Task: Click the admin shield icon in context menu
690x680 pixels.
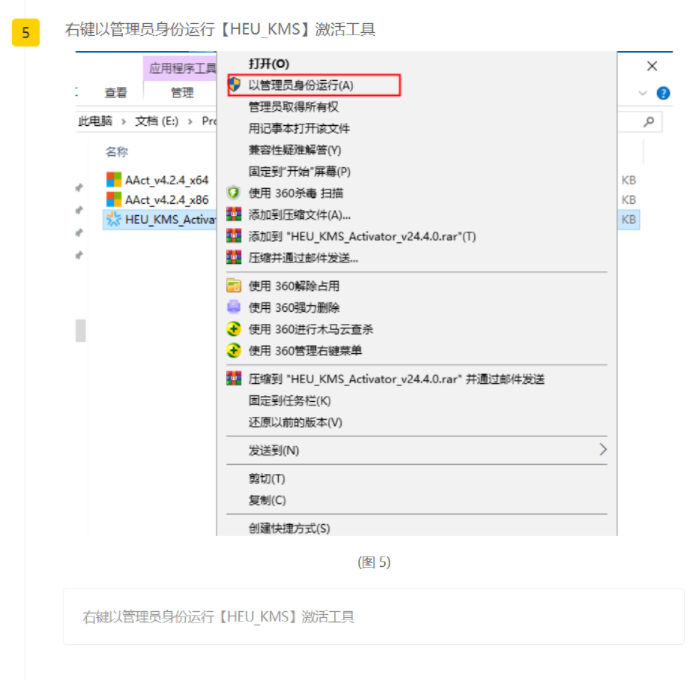Action: pyautogui.click(x=235, y=85)
